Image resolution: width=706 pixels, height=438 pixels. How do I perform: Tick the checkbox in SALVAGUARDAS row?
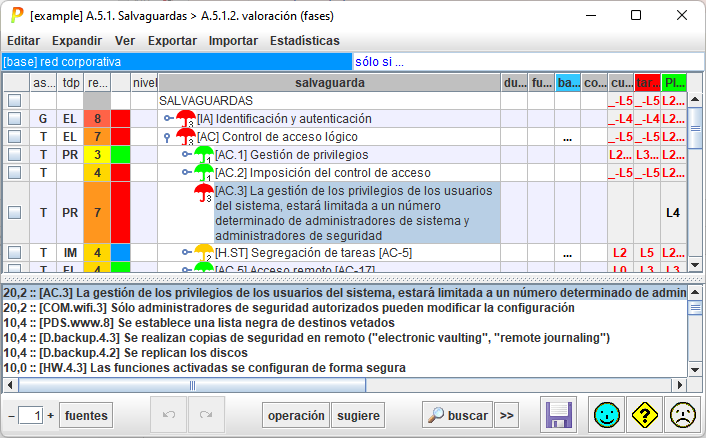coord(14,100)
